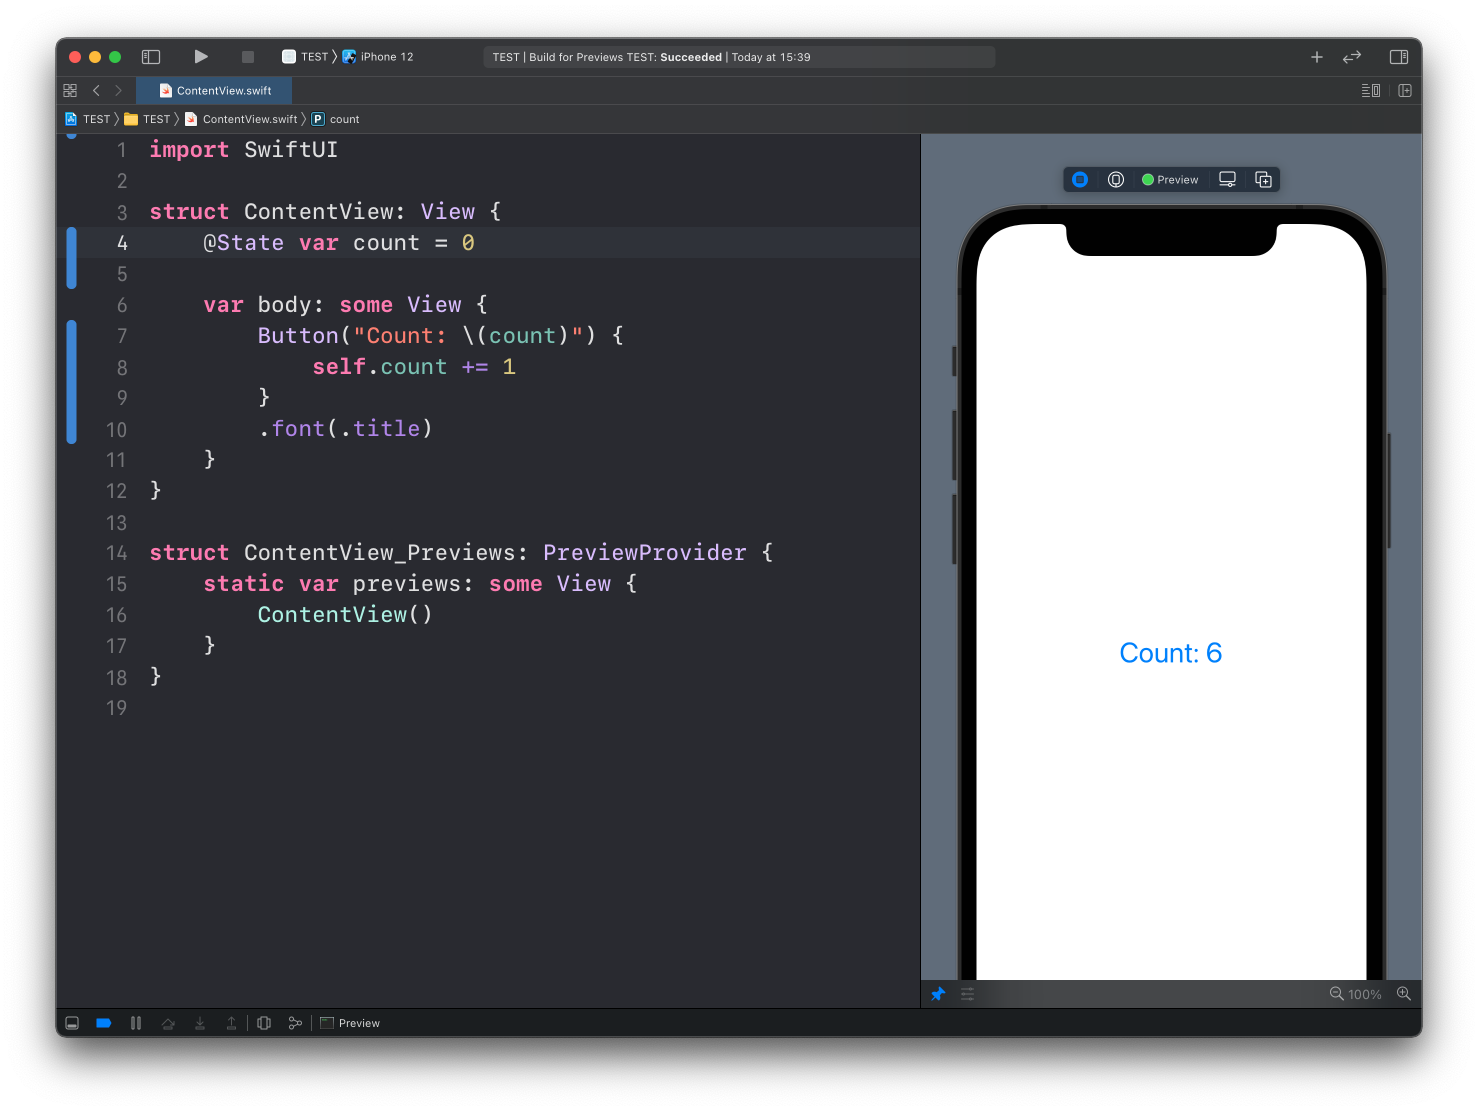Viewport: 1478px width, 1111px height.
Task: Run the project with the play button
Action: point(201,57)
